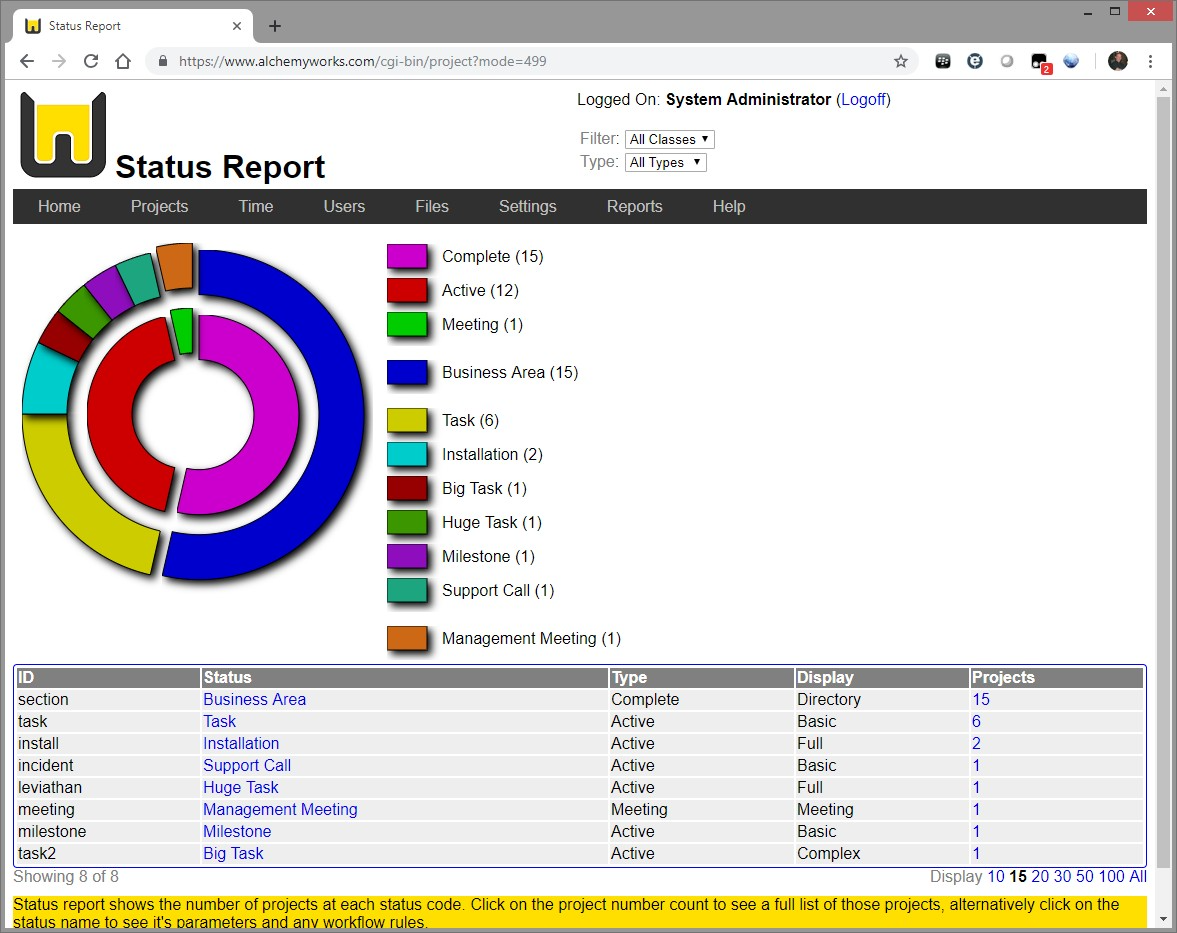
Task: Click the browser back arrow
Action: 27,62
